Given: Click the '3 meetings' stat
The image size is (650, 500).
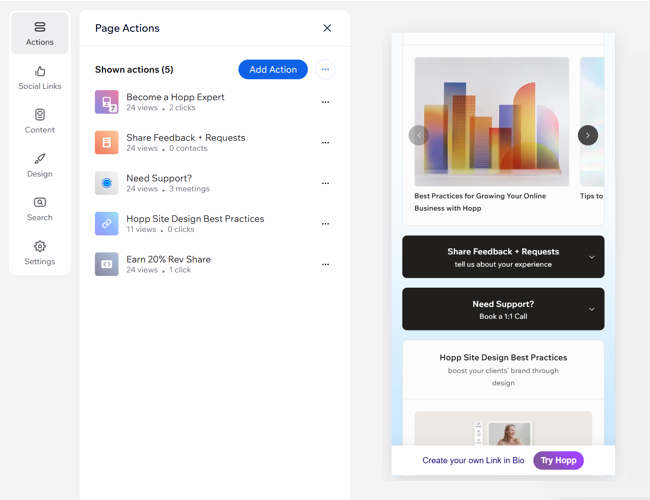Looking at the screenshot, I should [189, 189].
